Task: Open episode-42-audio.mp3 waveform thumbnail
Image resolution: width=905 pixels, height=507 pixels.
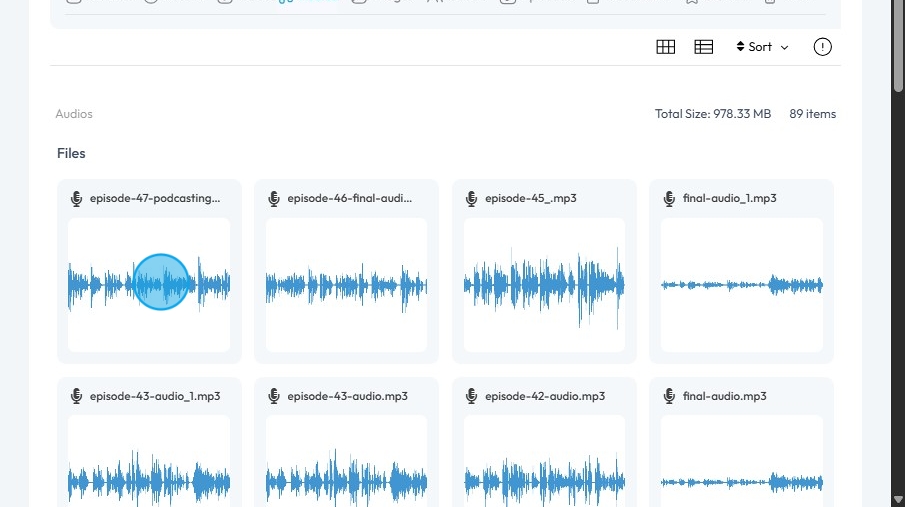Action: (x=544, y=461)
